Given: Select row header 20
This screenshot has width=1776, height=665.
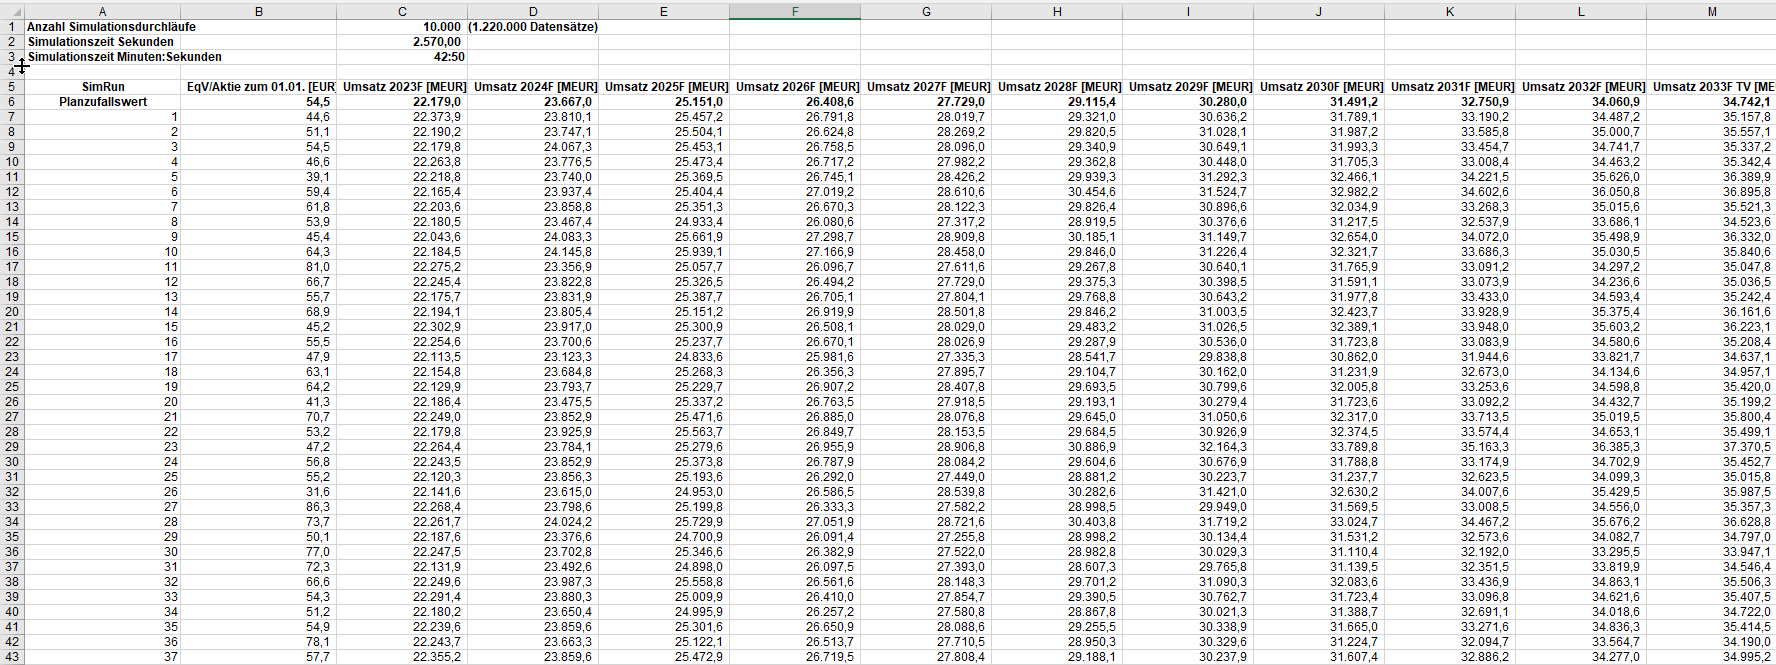Looking at the screenshot, I should (x=12, y=312).
